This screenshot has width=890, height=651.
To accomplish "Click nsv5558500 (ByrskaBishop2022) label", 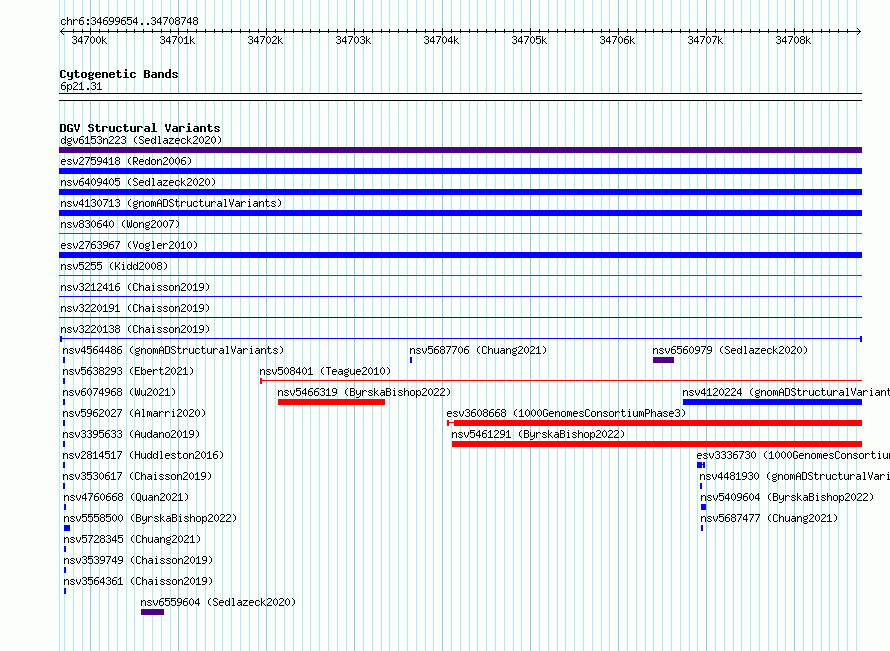I will coord(150,518).
